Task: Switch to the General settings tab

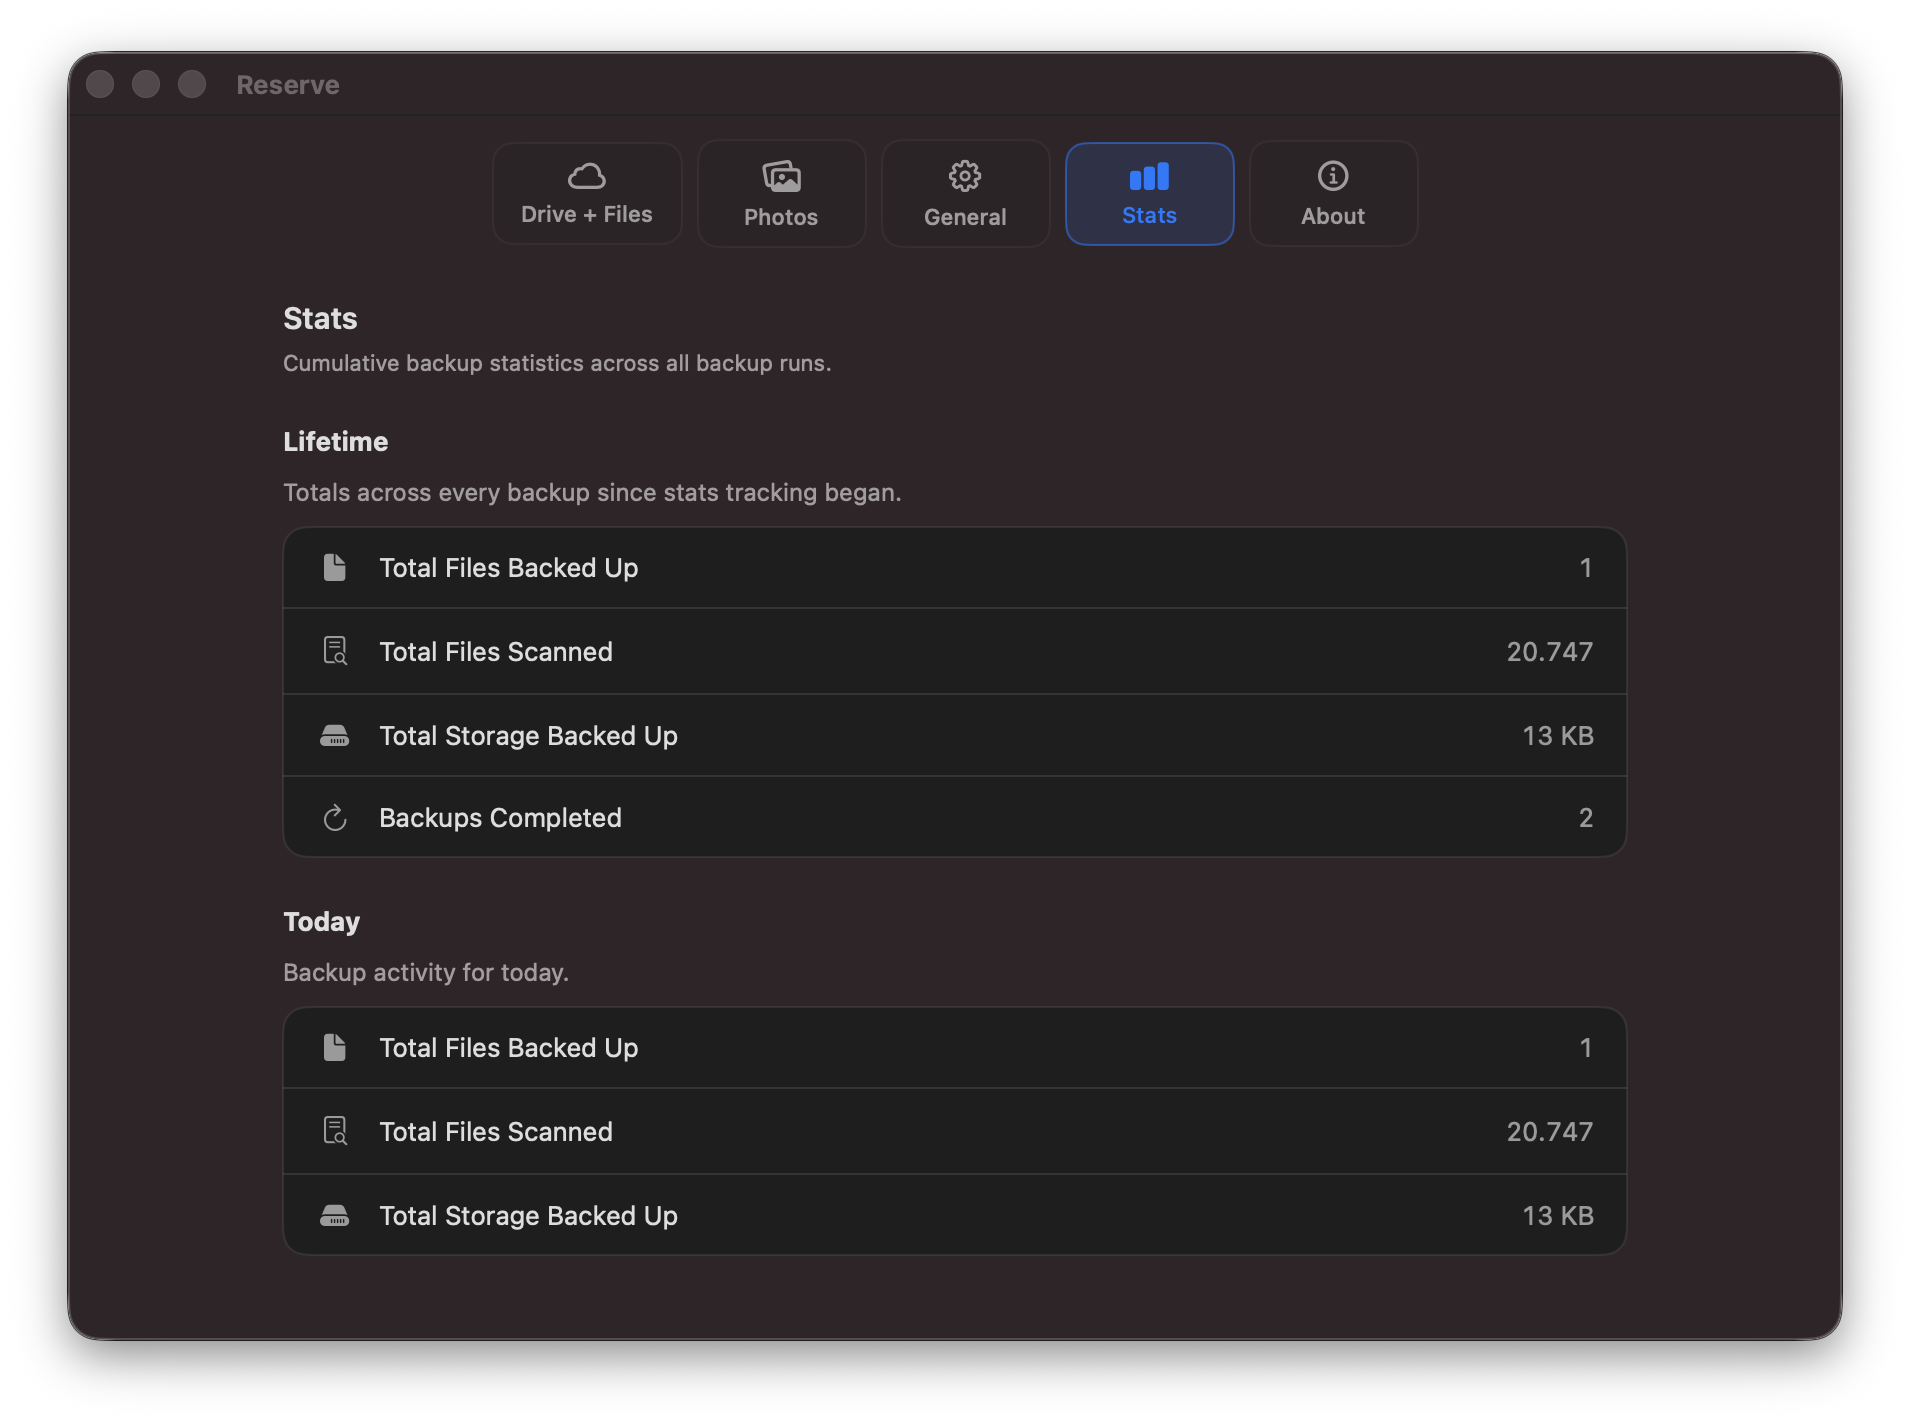Action: [964, 193]
